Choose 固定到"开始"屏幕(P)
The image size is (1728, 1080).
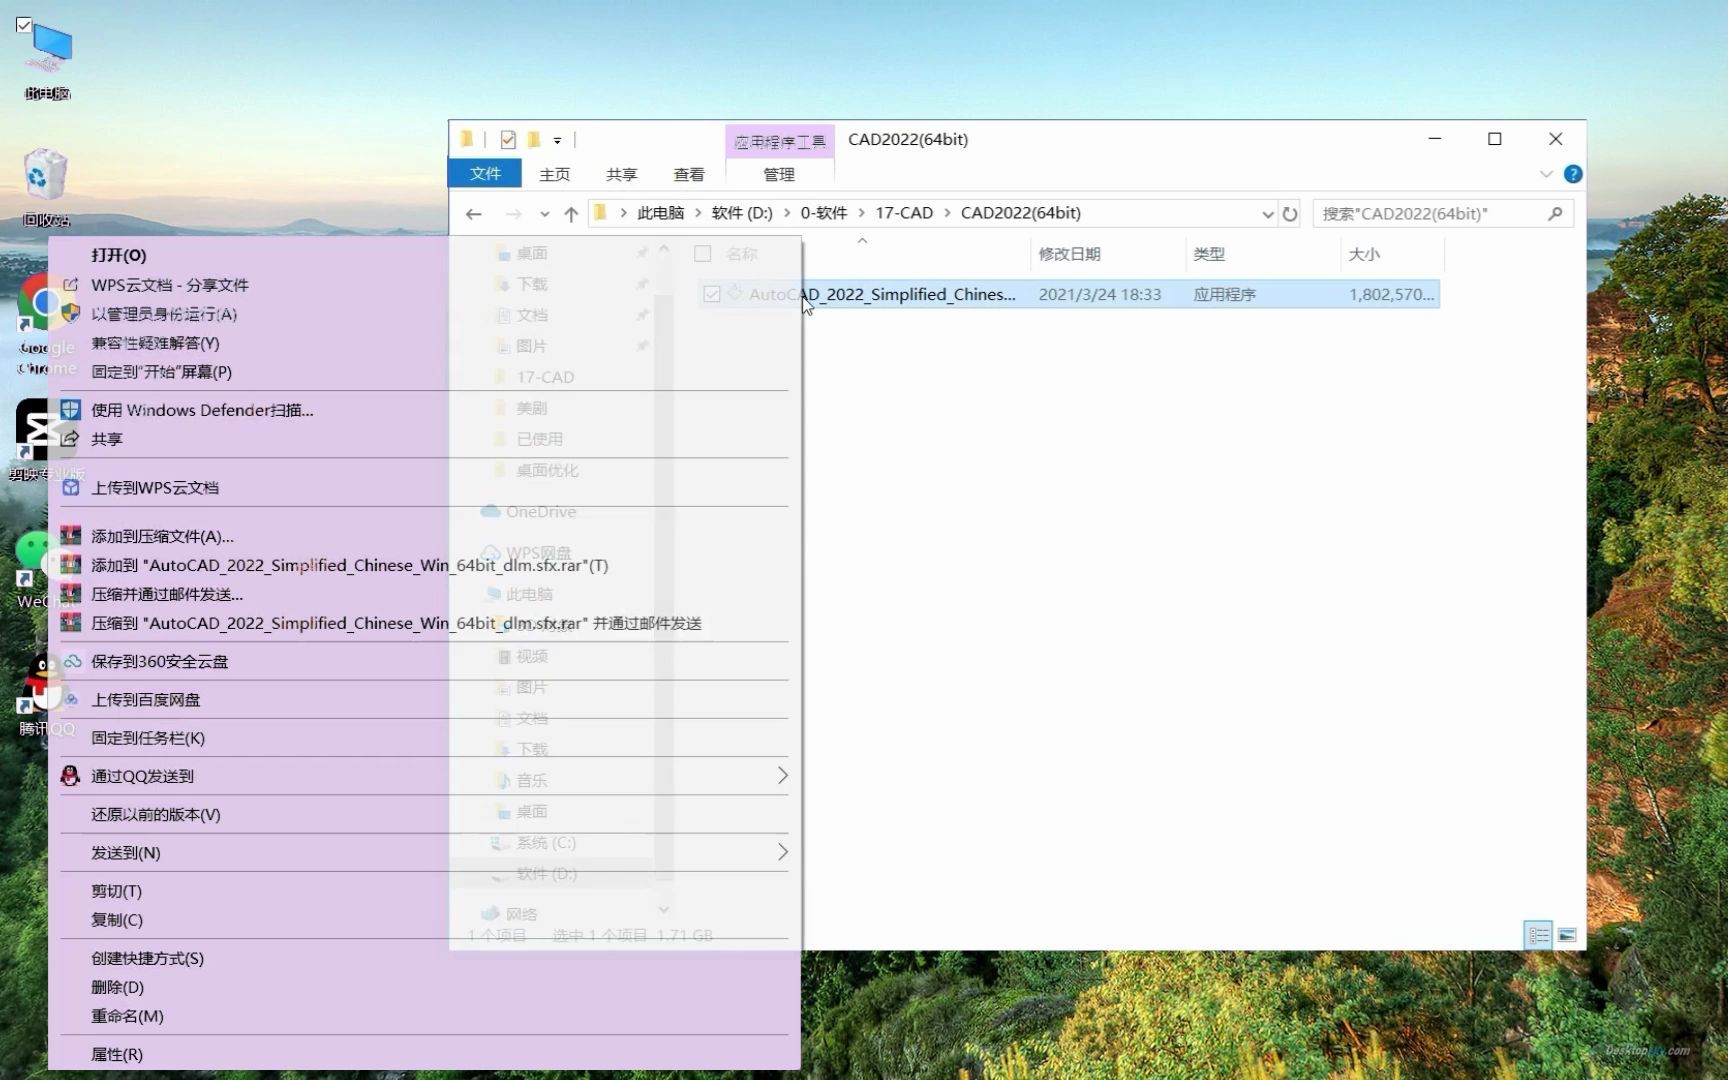161,371
